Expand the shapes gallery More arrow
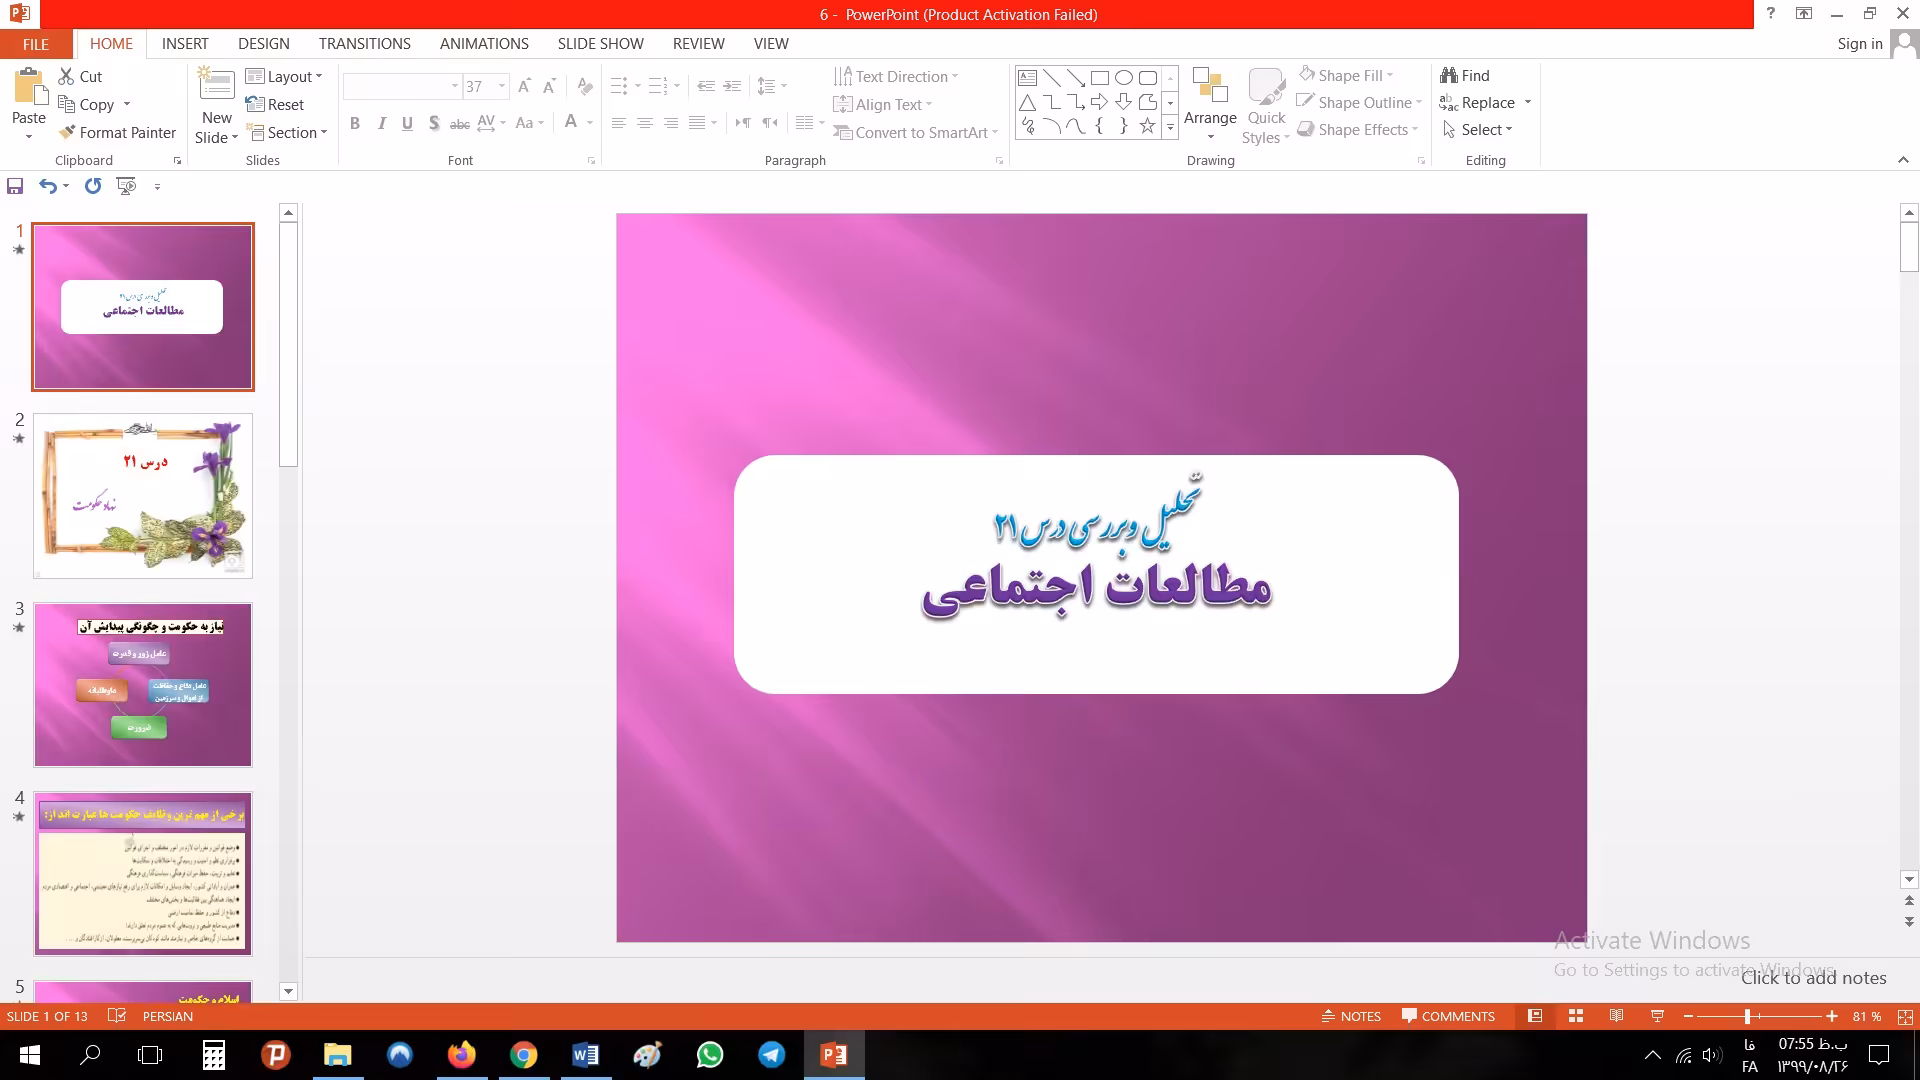 tap(1170, 127)
